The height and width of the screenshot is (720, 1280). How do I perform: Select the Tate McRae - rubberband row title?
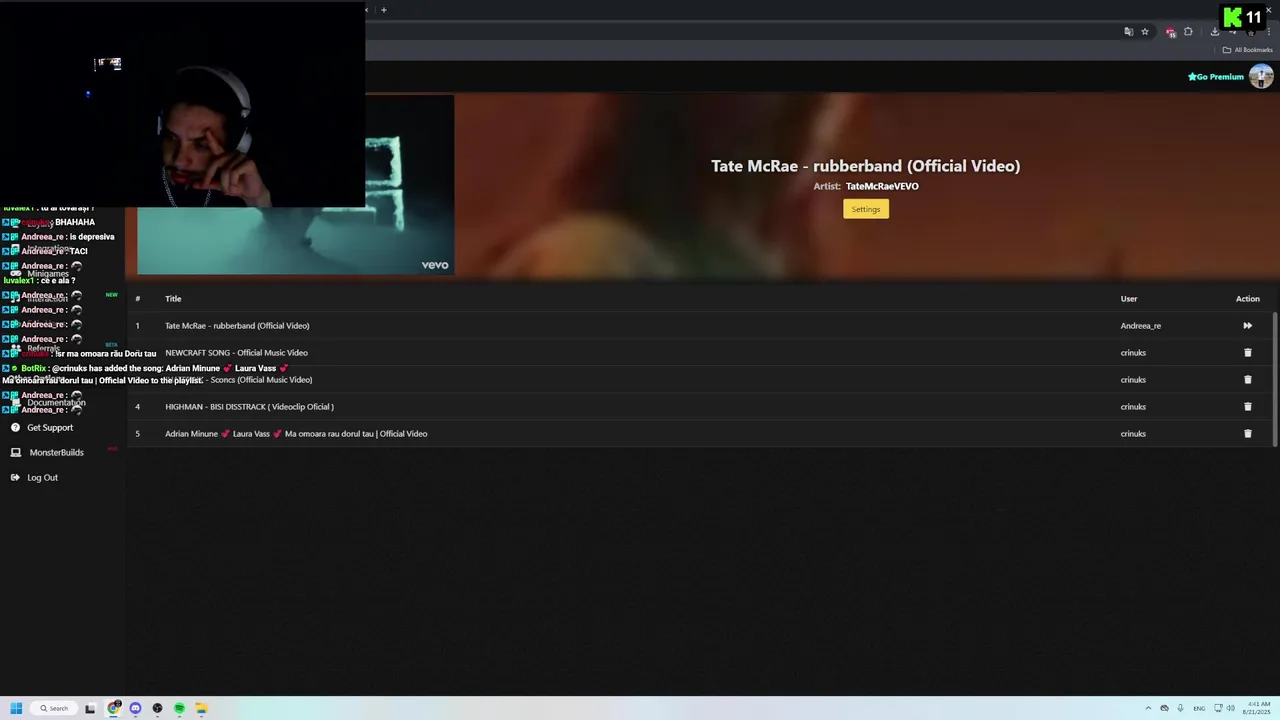click(x=237, y=325)
